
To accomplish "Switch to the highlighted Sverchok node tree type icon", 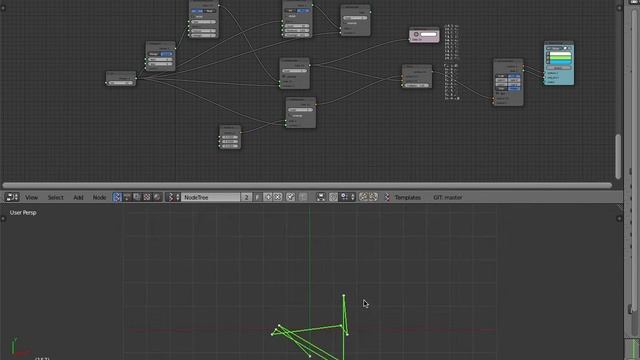I will click(x=117, y=197).
